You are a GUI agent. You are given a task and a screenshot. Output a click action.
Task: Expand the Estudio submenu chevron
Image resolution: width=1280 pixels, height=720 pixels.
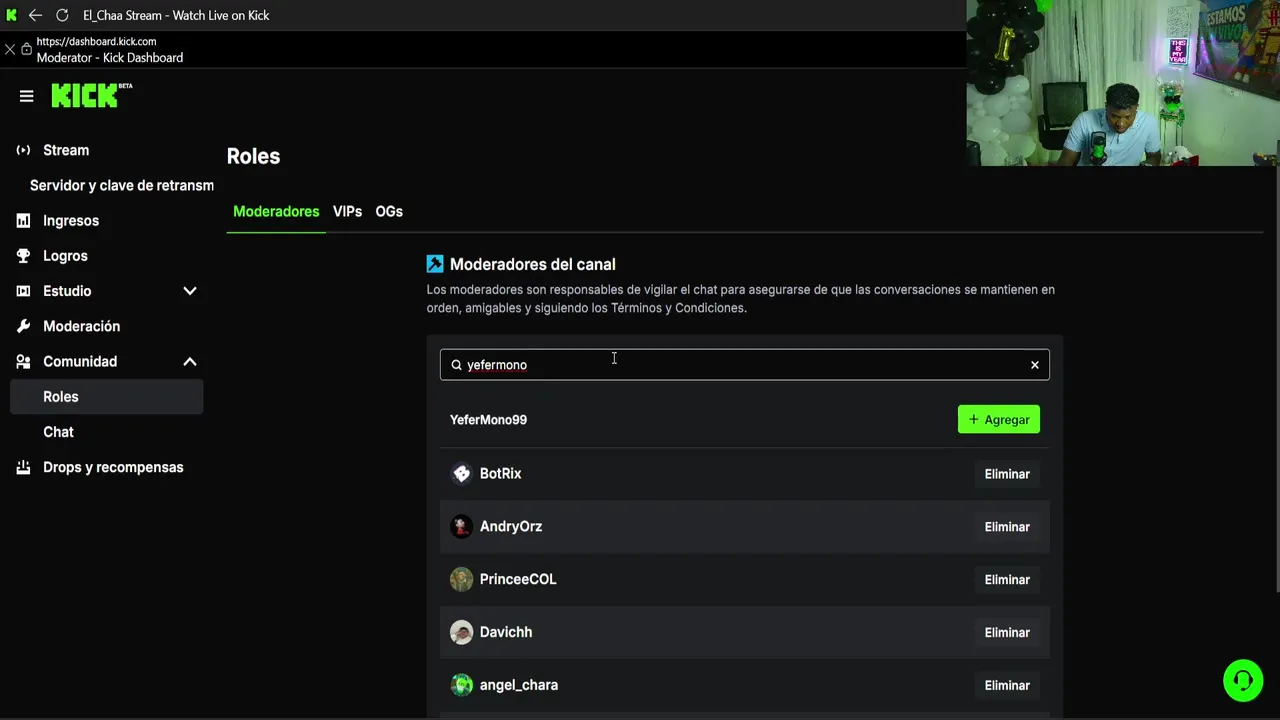point(190,291)
